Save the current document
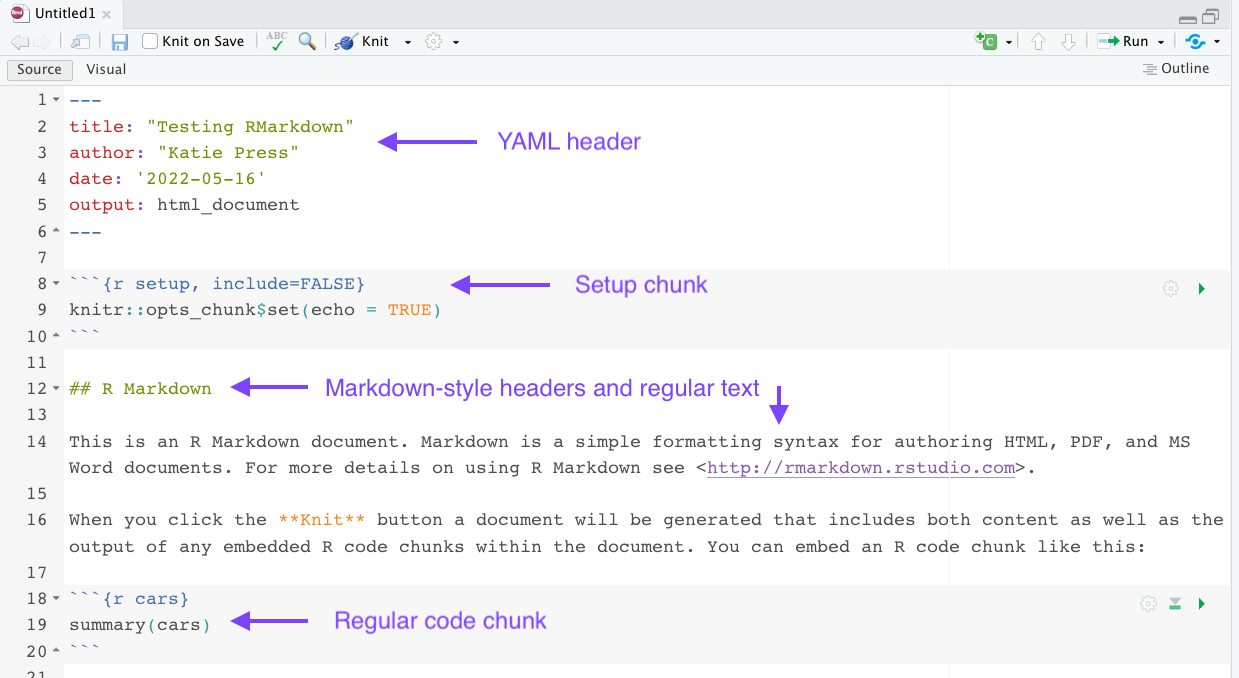1239x678 pixels. (x=120, y=42)
